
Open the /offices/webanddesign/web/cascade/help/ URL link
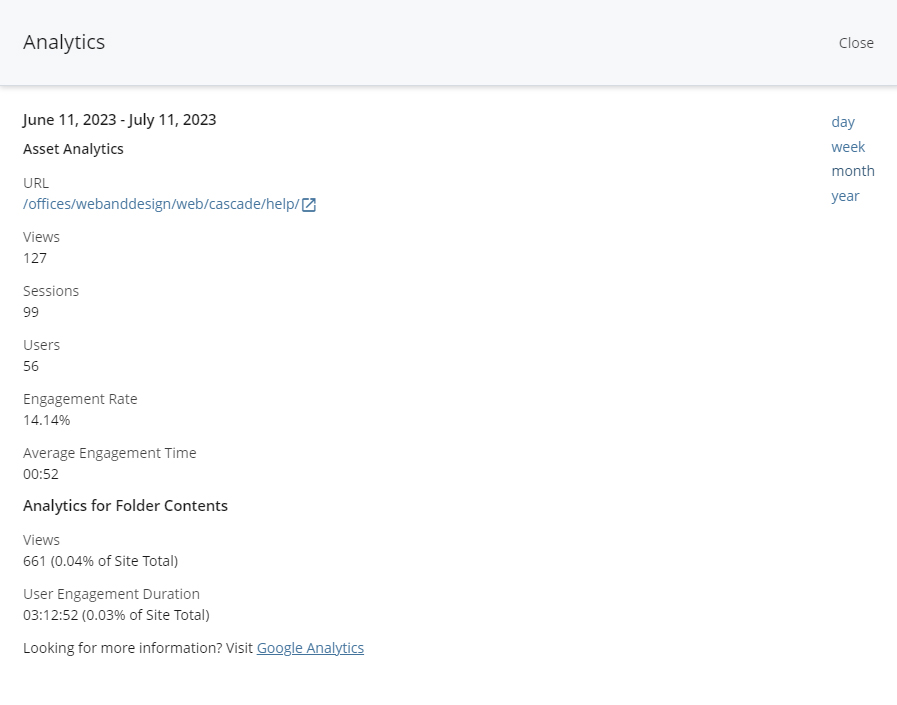[x=161, y=204]
